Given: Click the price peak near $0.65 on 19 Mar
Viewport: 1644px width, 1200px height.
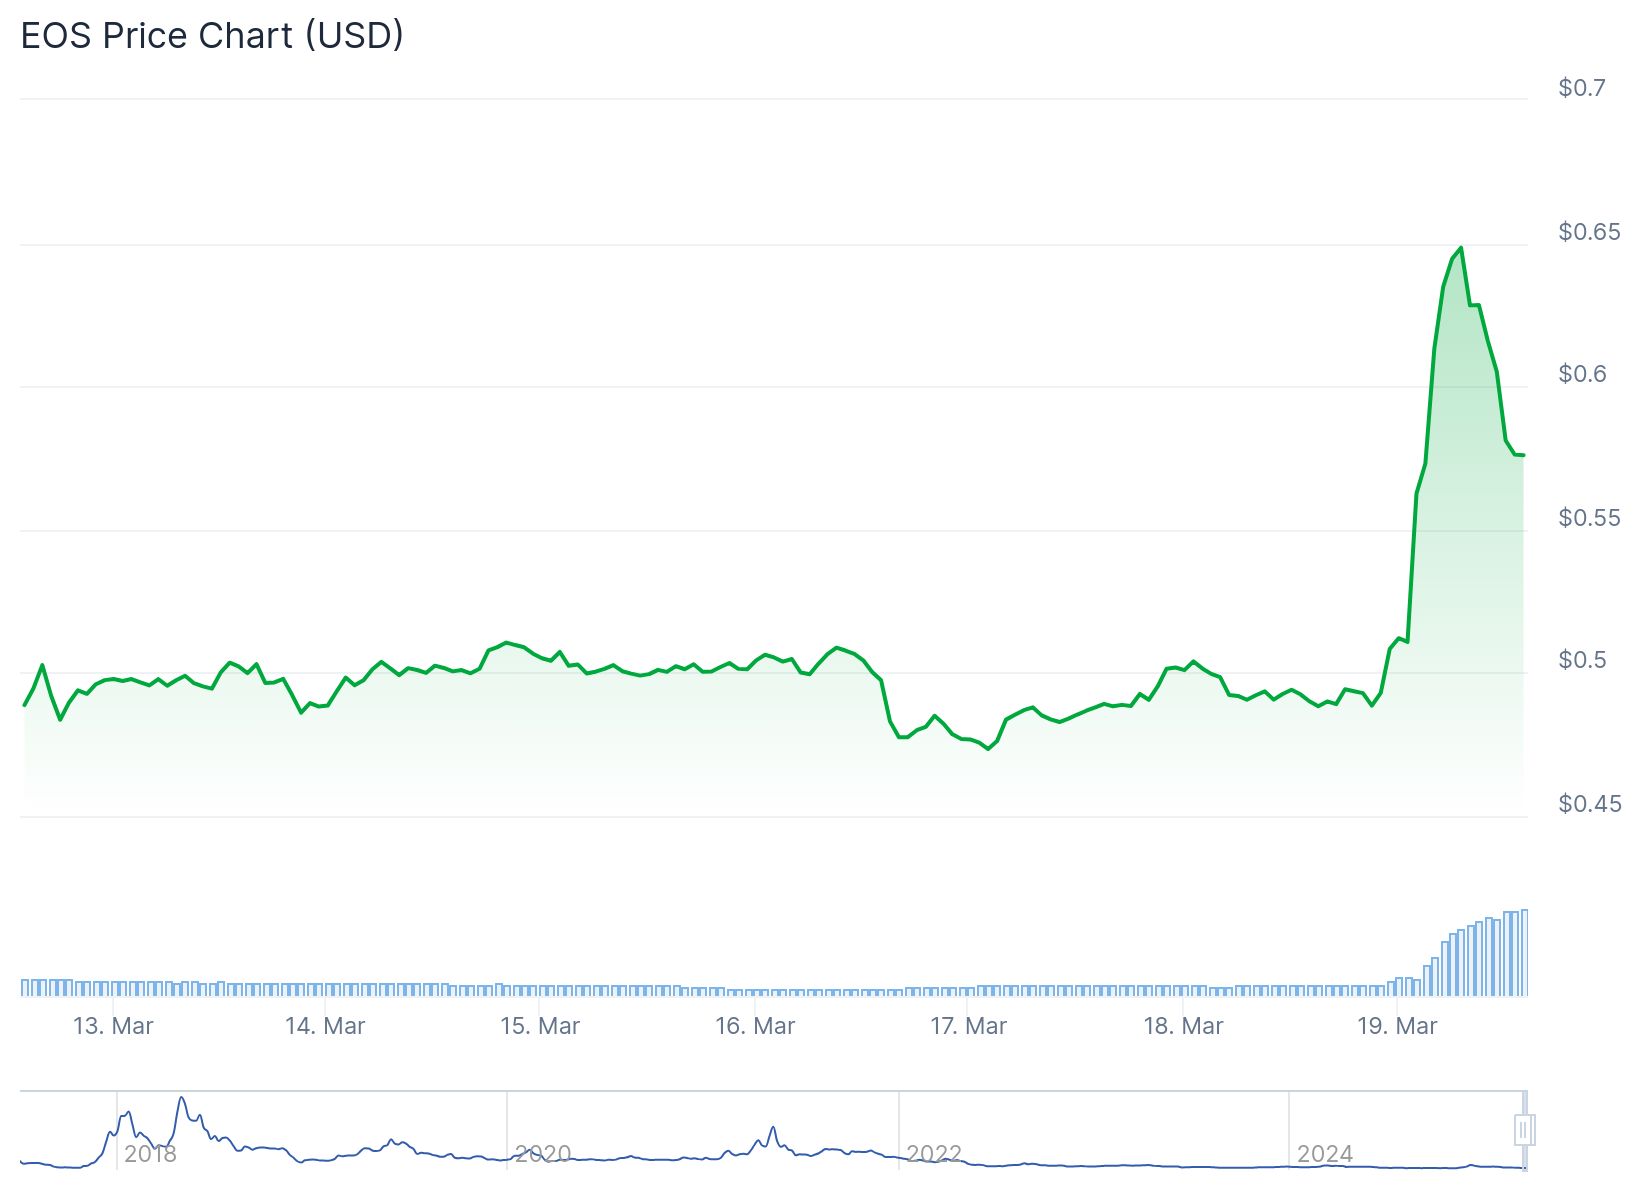Looking at the screenshot, I should (1461, 247).
